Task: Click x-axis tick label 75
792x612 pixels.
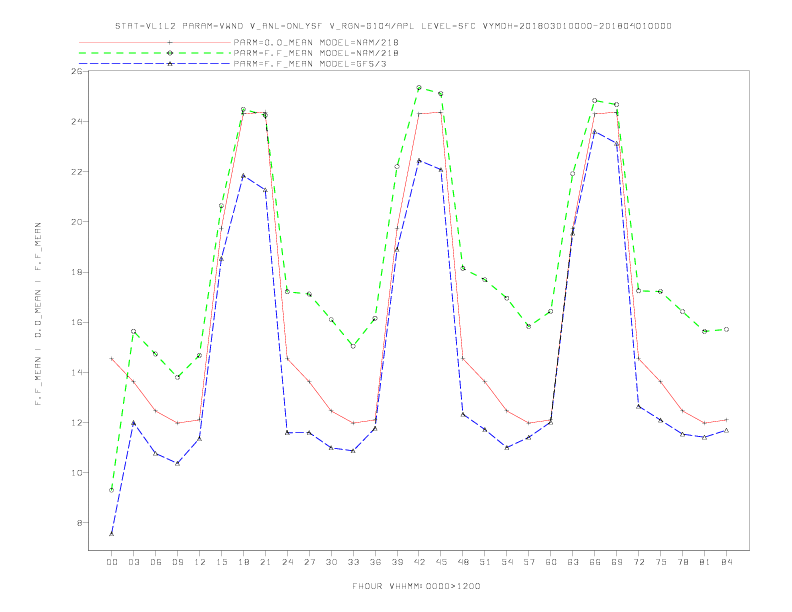Action: (661, 562)
